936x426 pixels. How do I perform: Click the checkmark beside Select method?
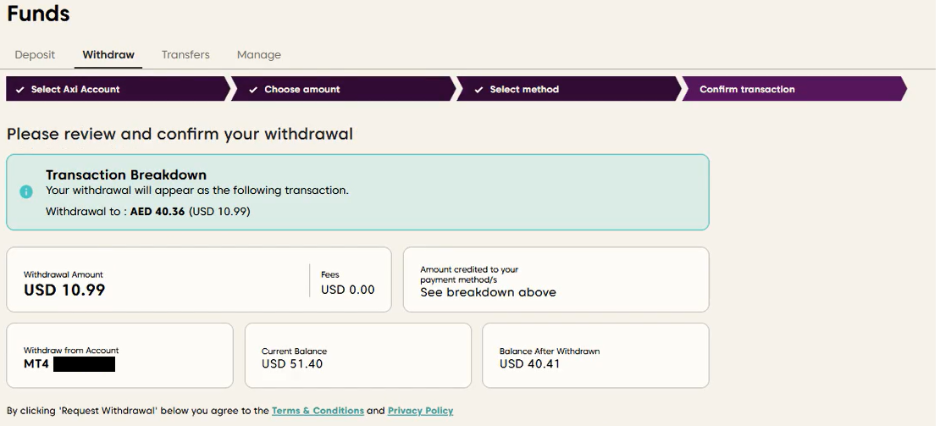tap(480, 90)
